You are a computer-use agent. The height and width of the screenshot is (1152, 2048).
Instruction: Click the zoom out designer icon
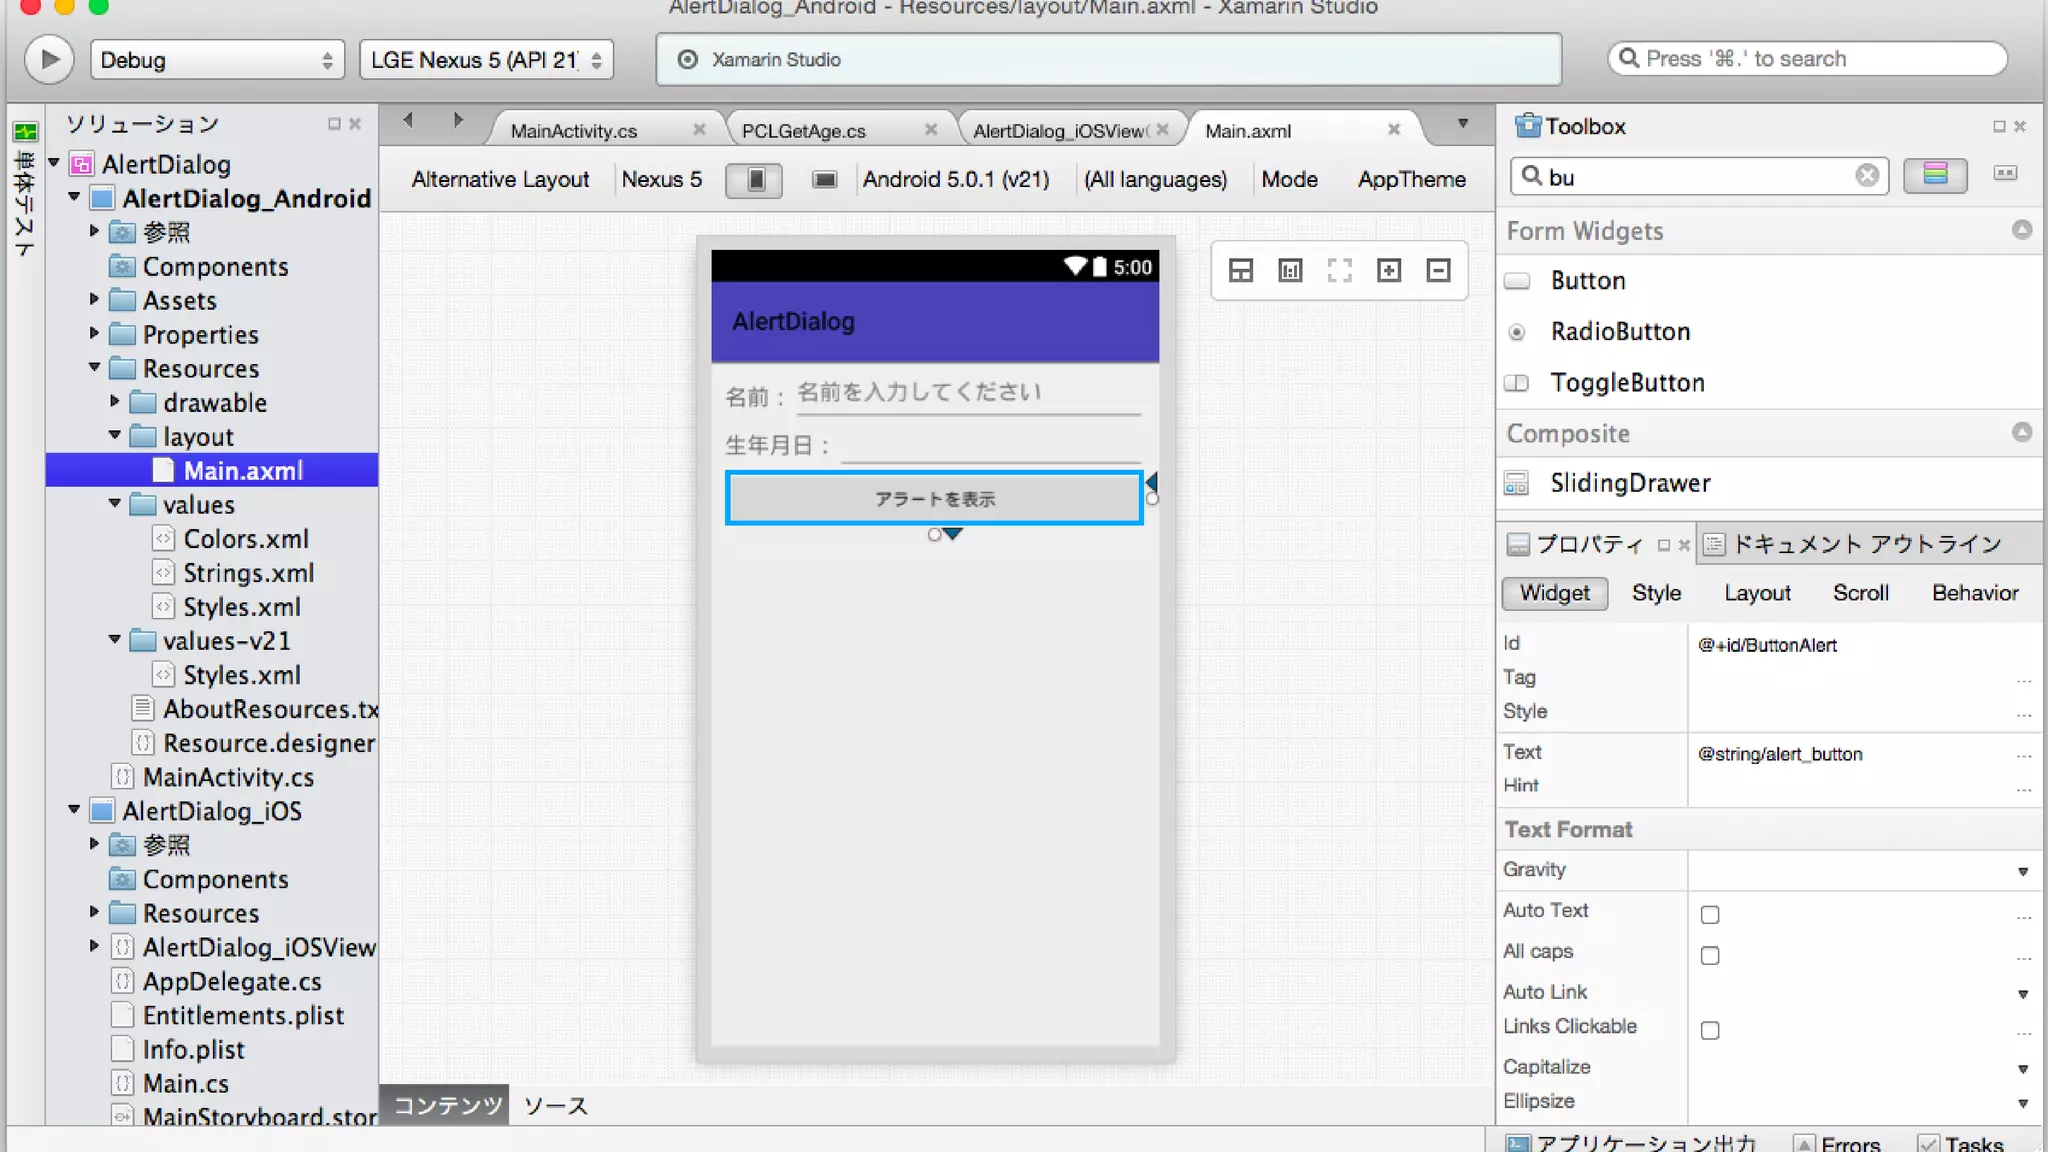pos(1438,270)
